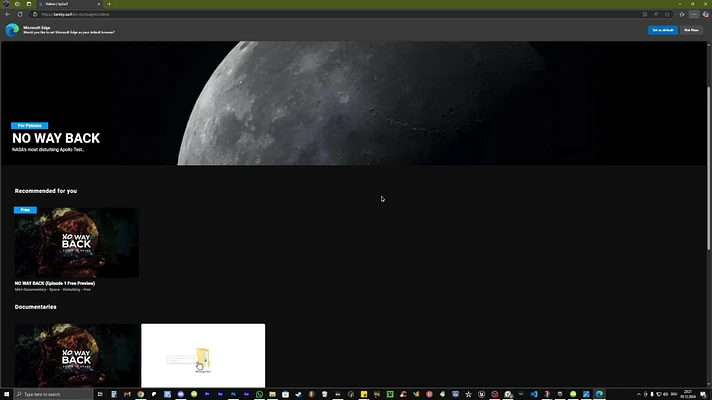Open the NO WAY BACK Episode 1 Free Preview thumbnail
Viewport: 712px width, 400px height.
[77, 242]
